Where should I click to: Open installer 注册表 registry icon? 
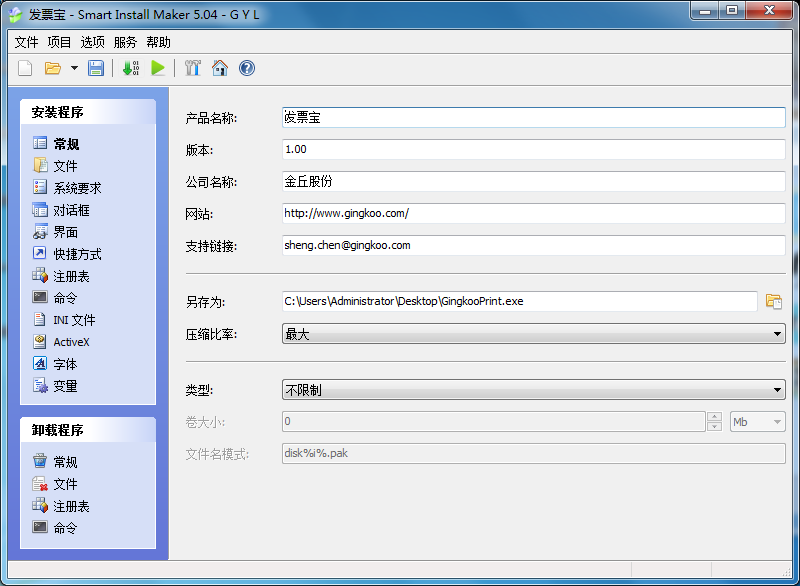[x=40, y=275]
